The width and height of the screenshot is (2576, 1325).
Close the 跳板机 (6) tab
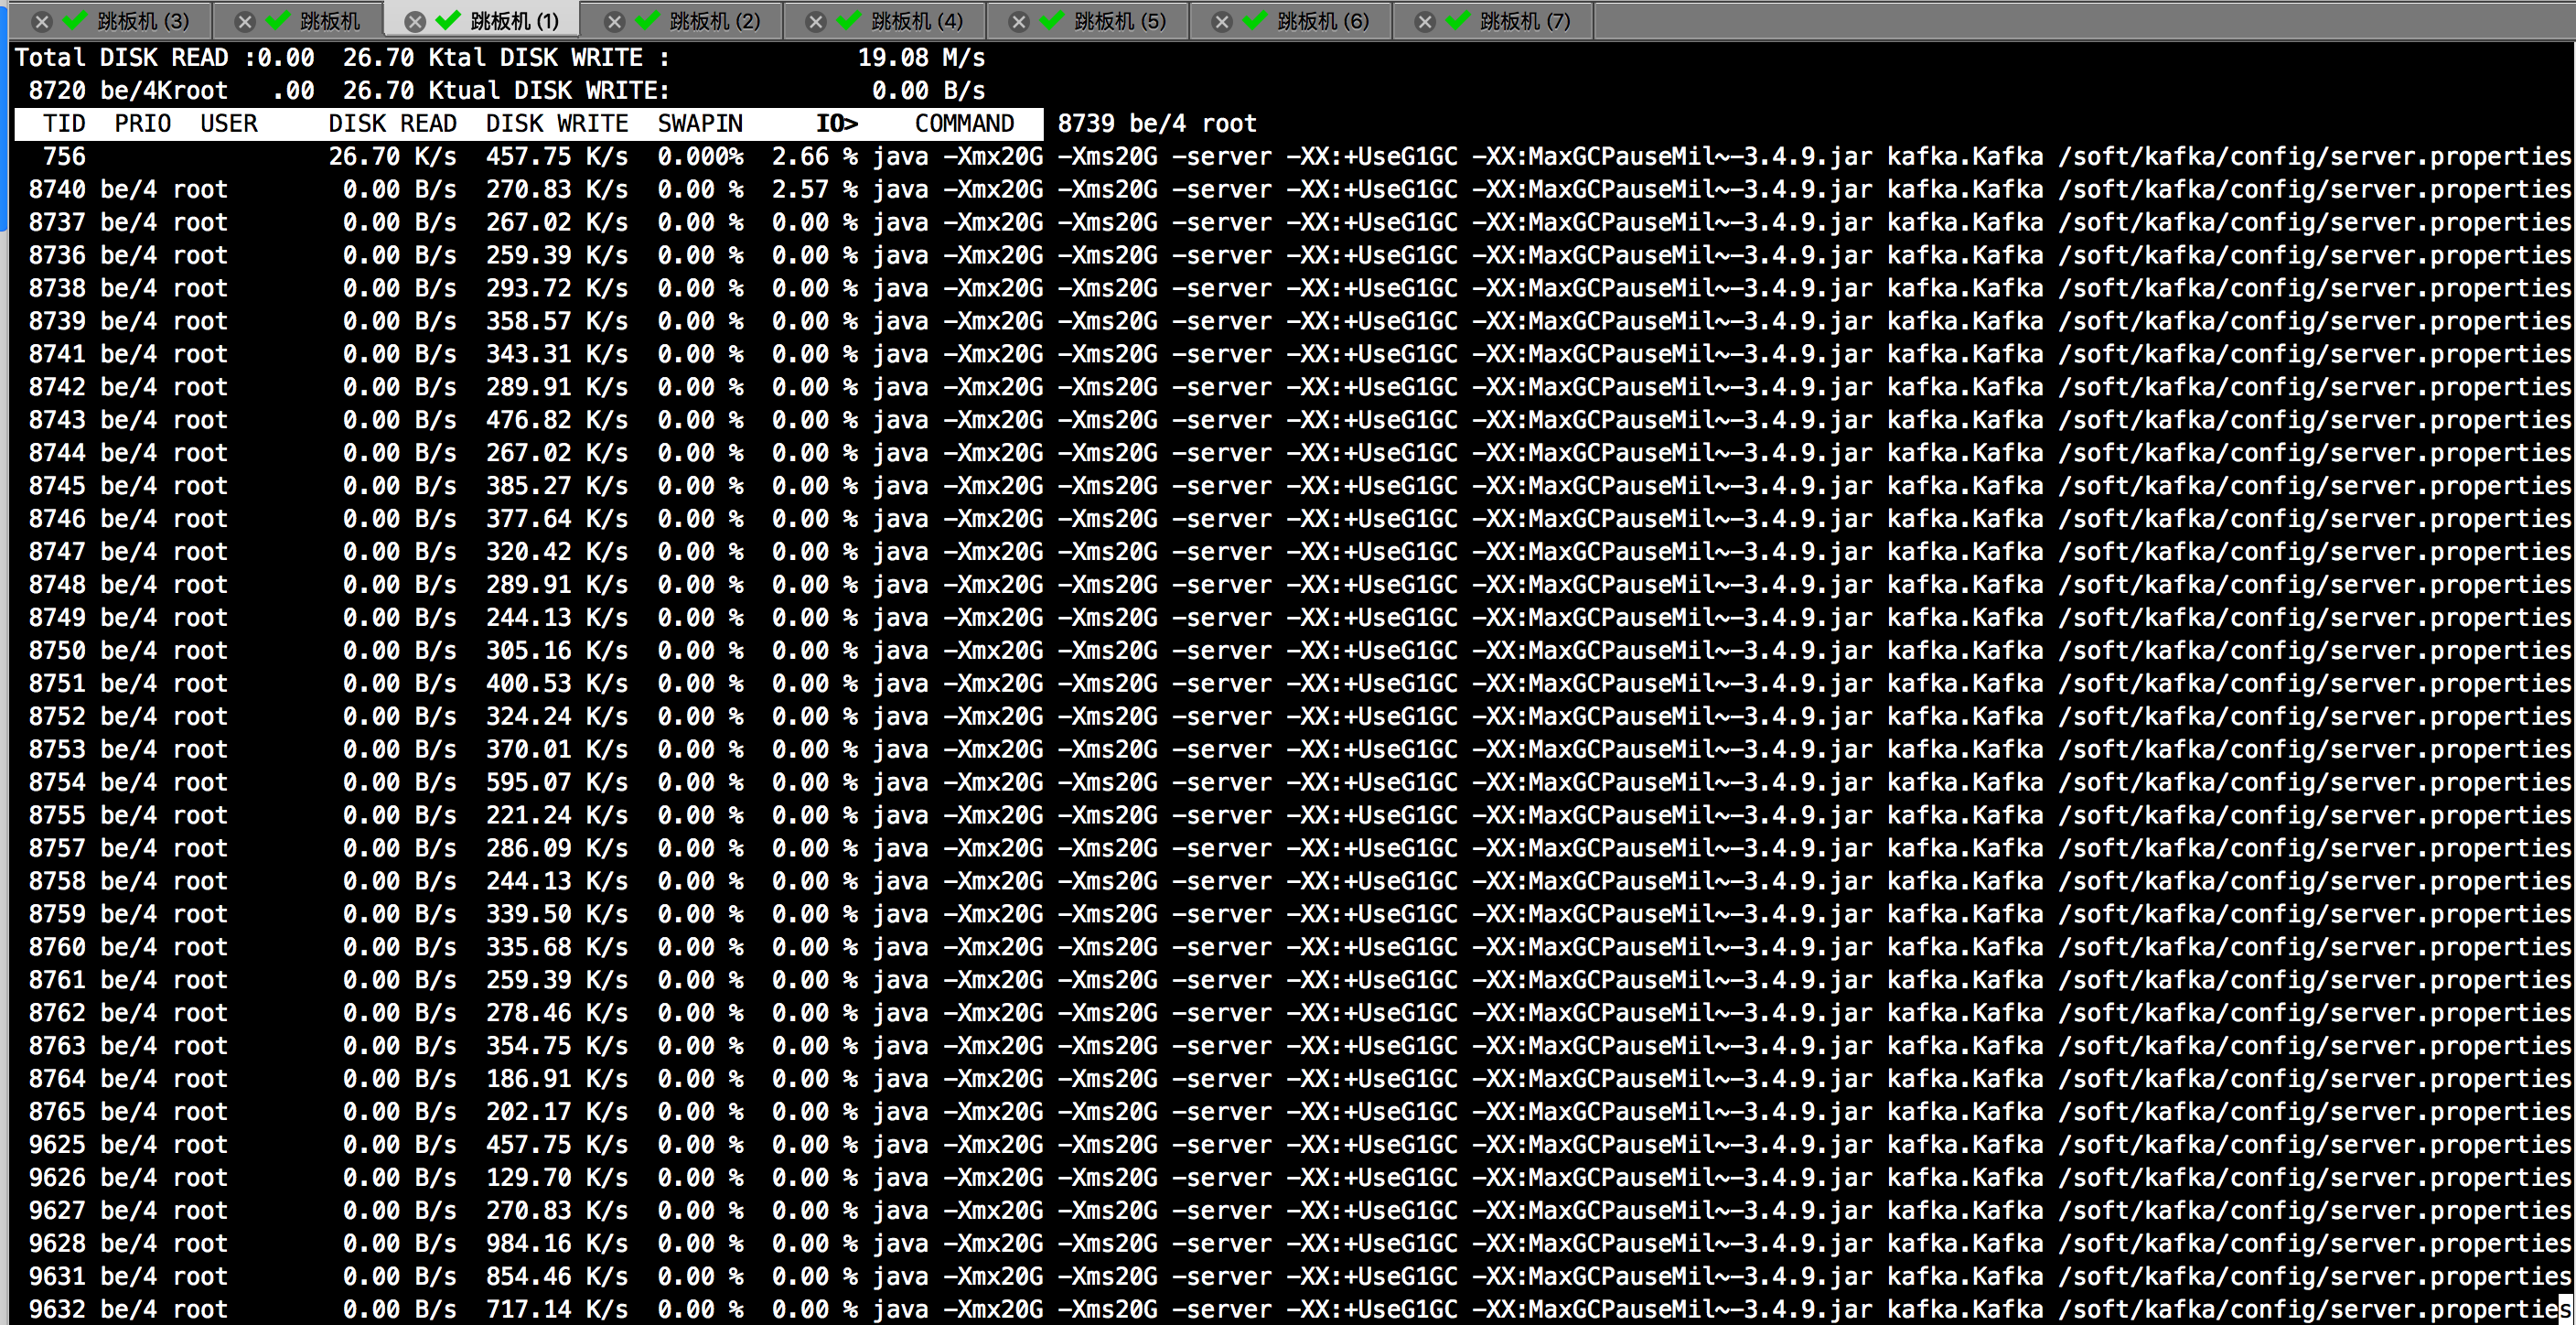click(x=1222, y=21)
